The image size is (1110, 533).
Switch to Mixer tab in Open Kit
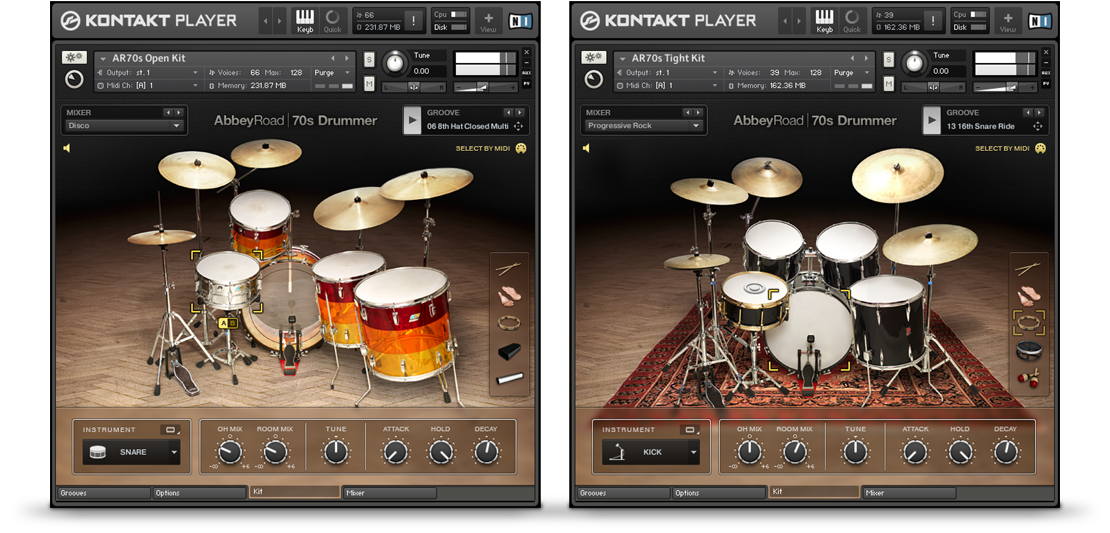(389, 493)
